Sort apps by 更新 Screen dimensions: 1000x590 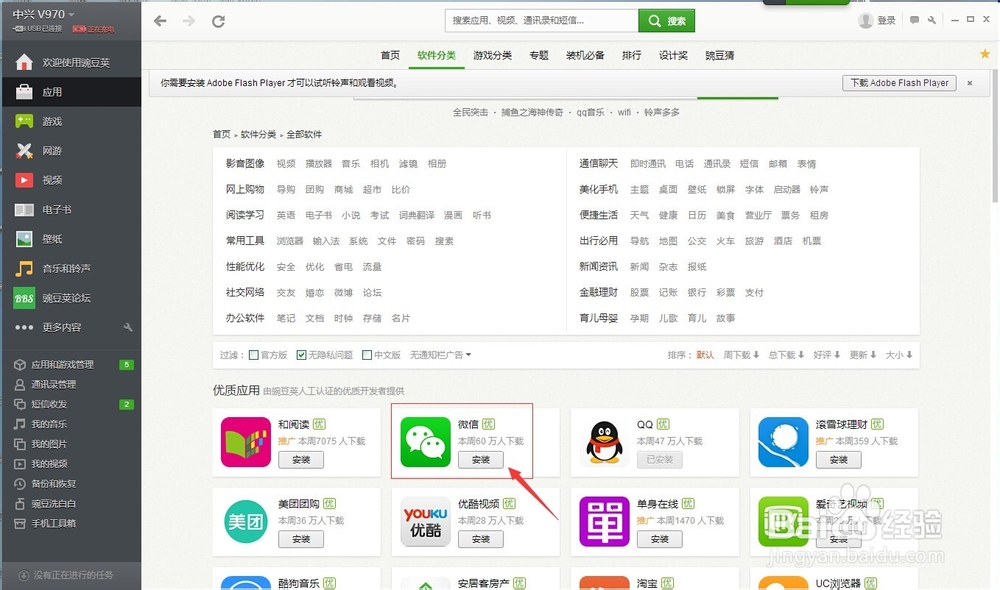click(863, 355)
